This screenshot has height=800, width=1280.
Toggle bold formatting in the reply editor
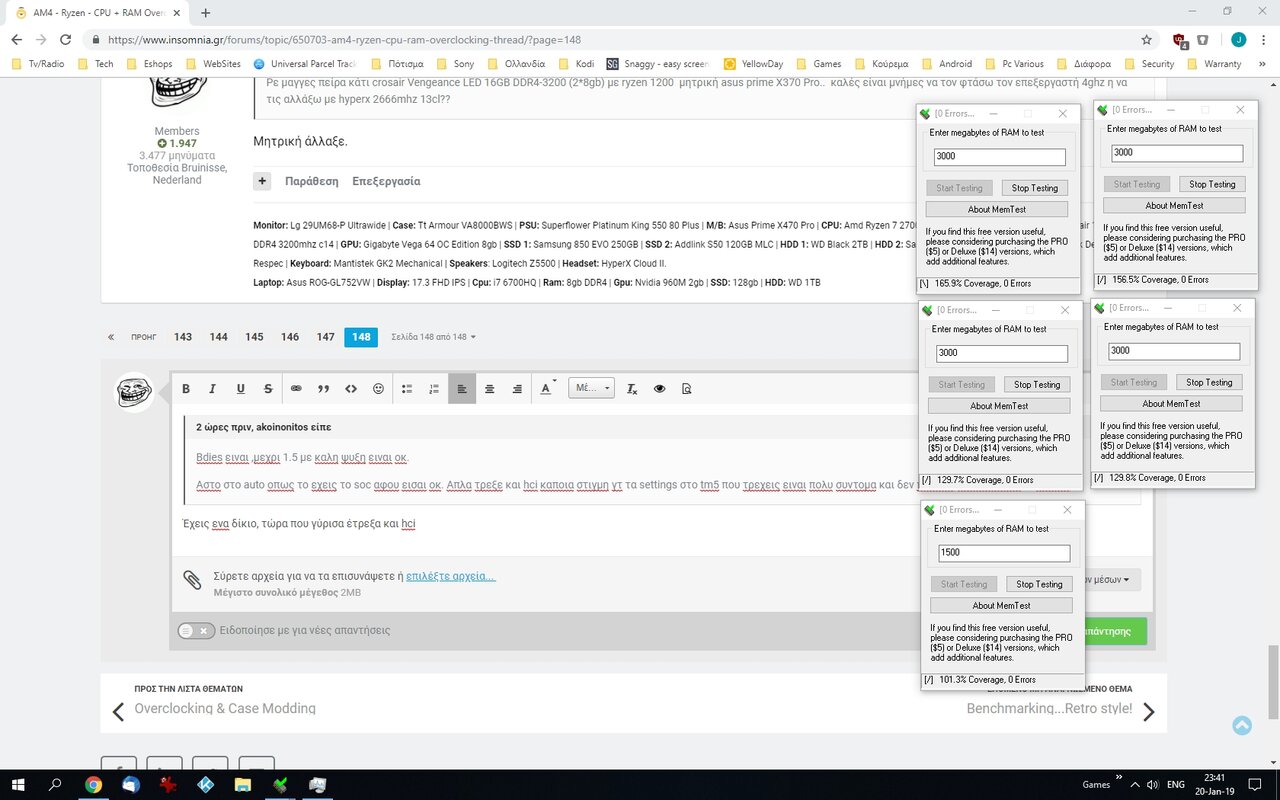186,389
